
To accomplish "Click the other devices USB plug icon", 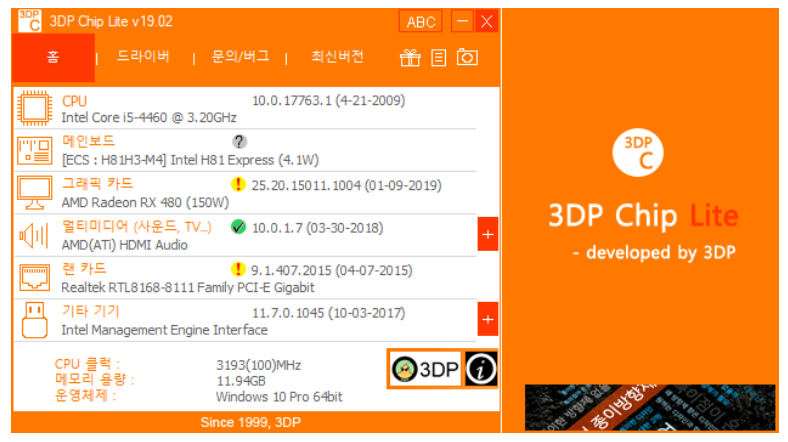I will [x=35, y=320].
